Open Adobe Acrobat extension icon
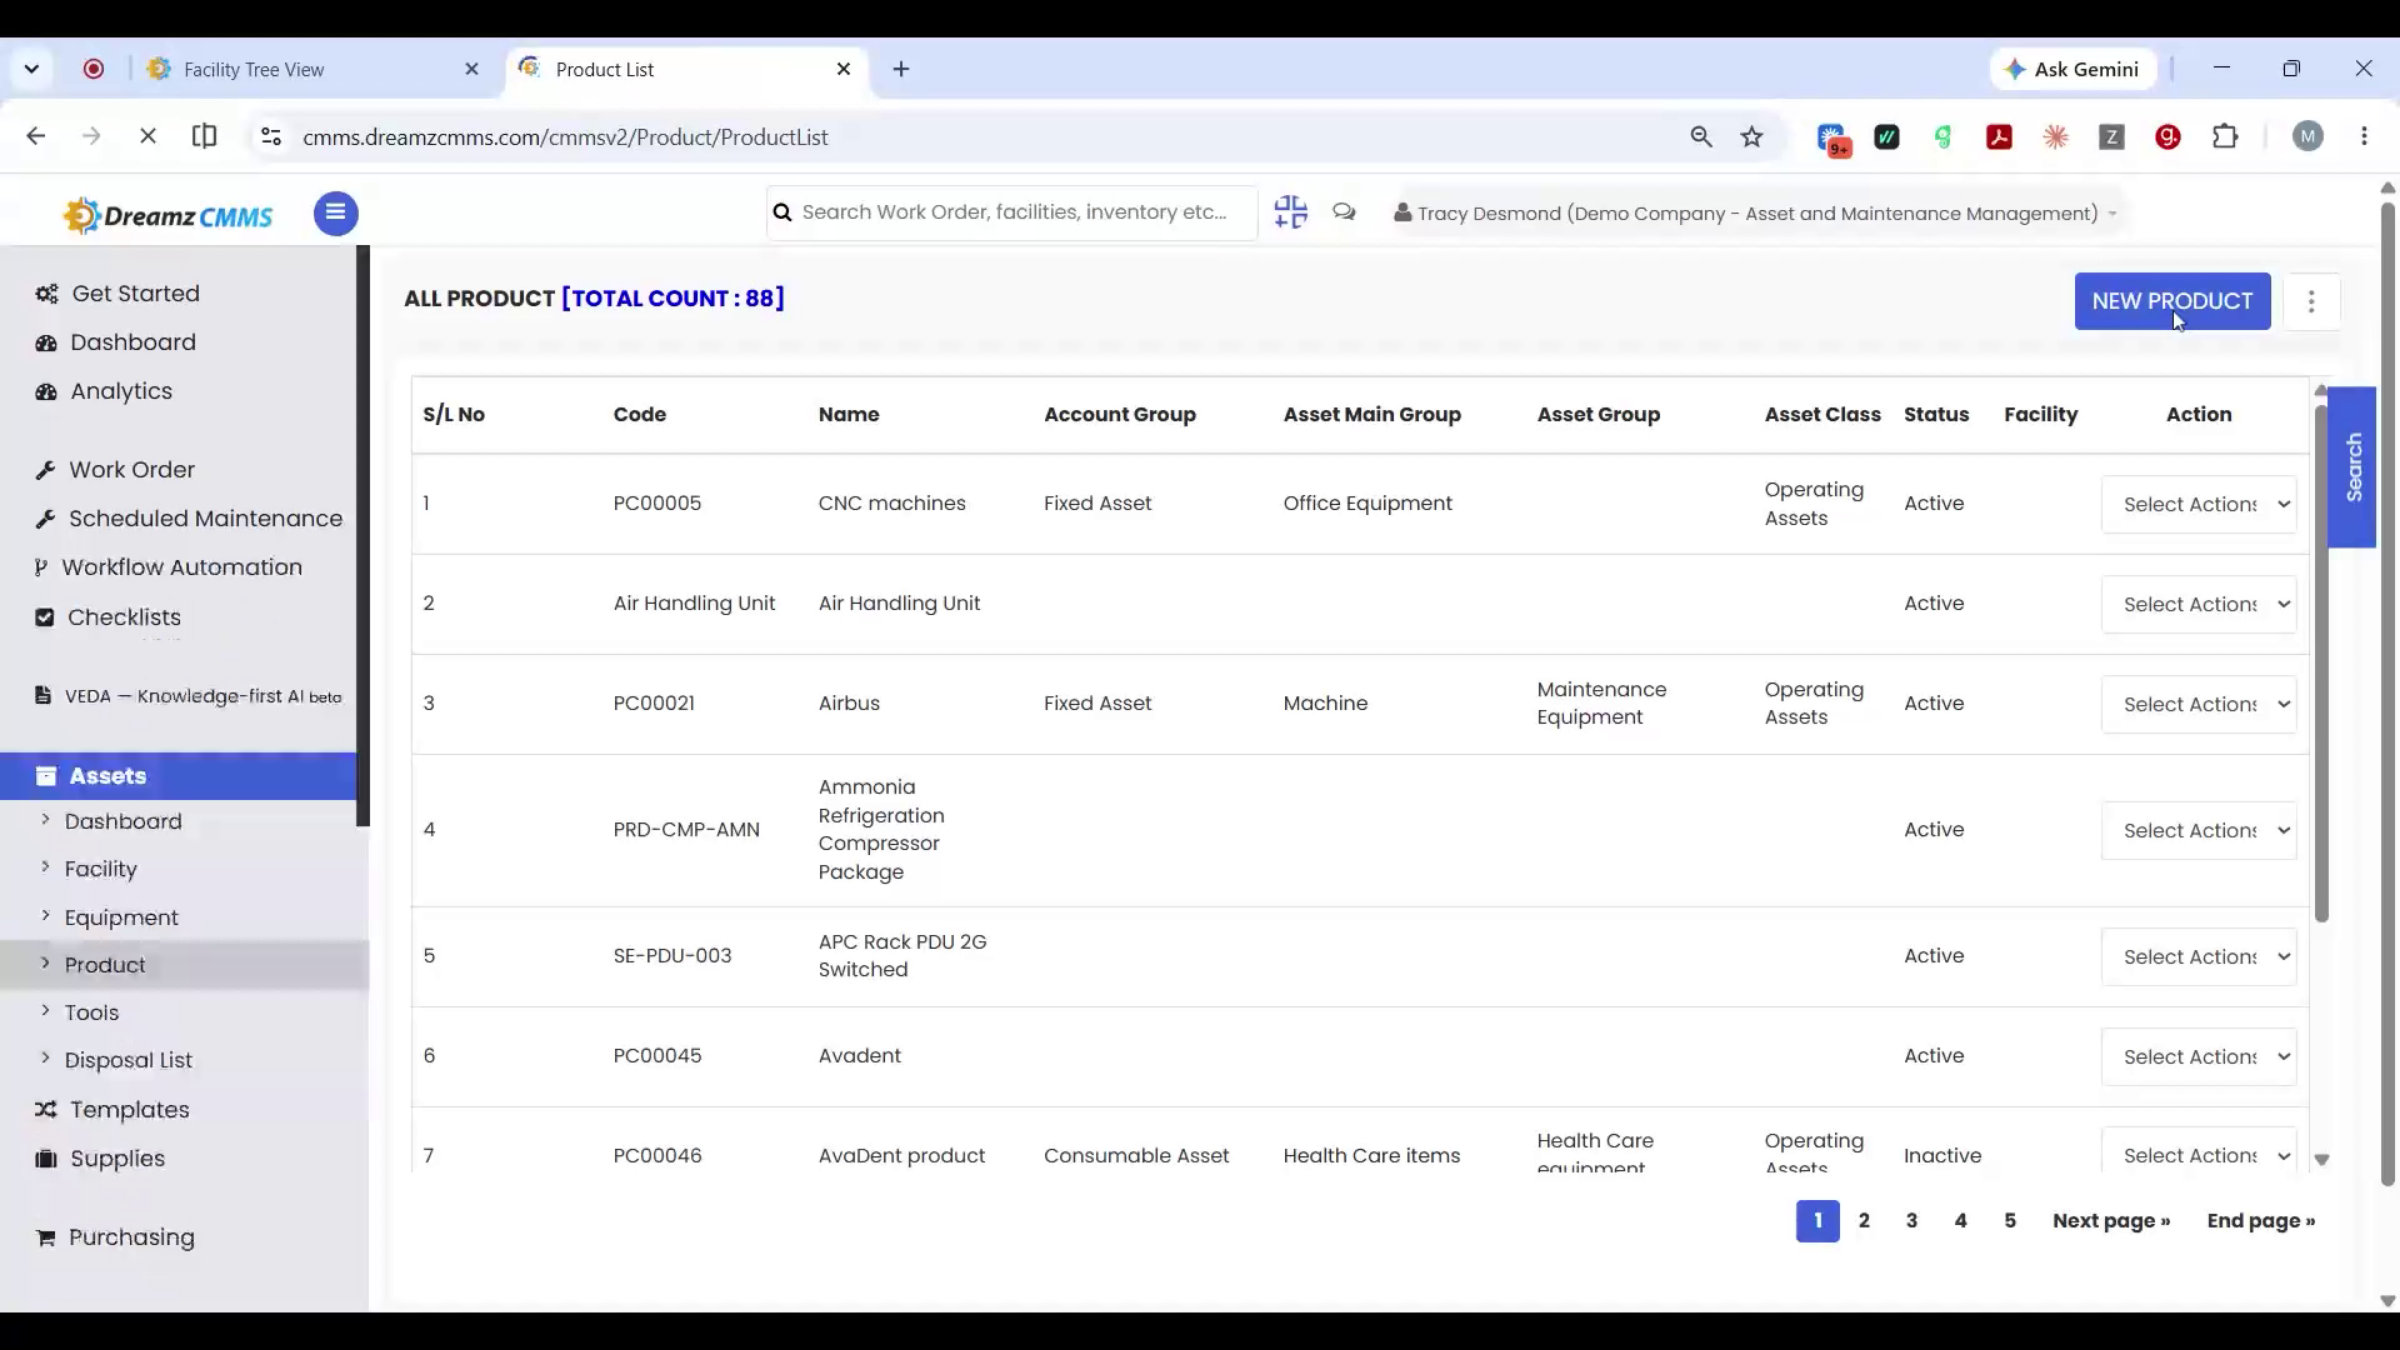Viewport: 2400px width, 1350px height. (1999, 137)
